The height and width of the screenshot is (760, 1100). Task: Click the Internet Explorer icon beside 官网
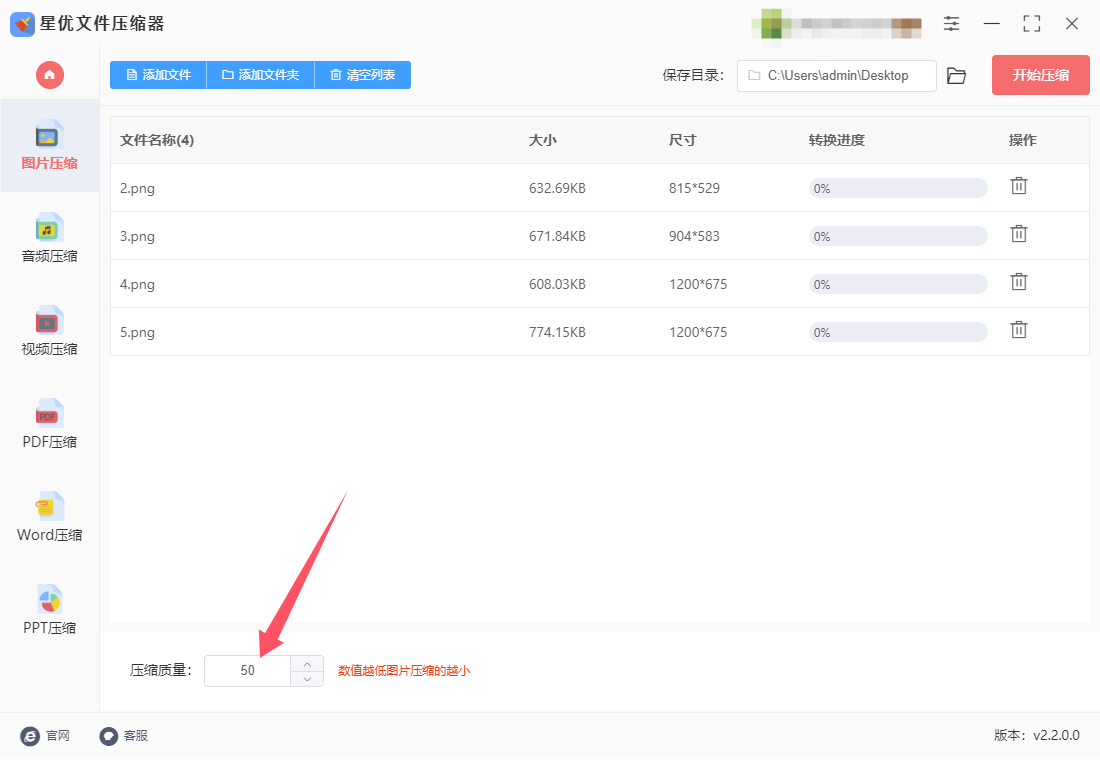(30, 735)
